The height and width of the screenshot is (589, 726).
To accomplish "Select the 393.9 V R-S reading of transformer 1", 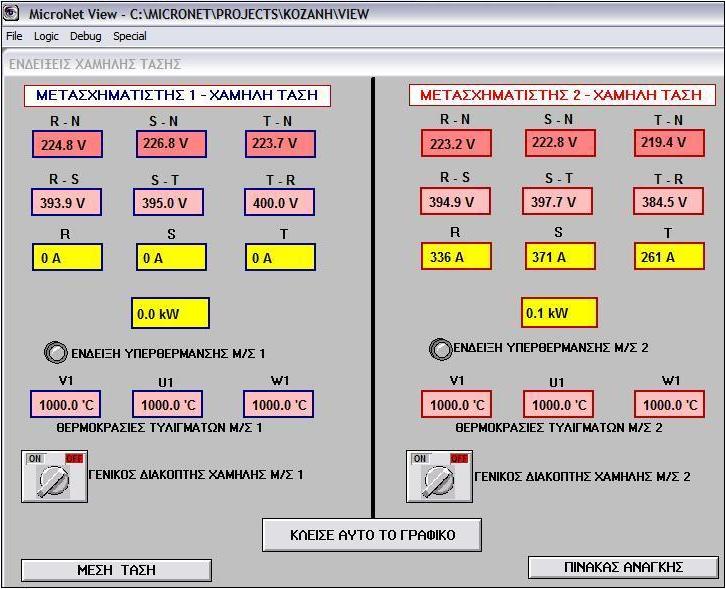I will pyautogui.click(x=66, y=202).
